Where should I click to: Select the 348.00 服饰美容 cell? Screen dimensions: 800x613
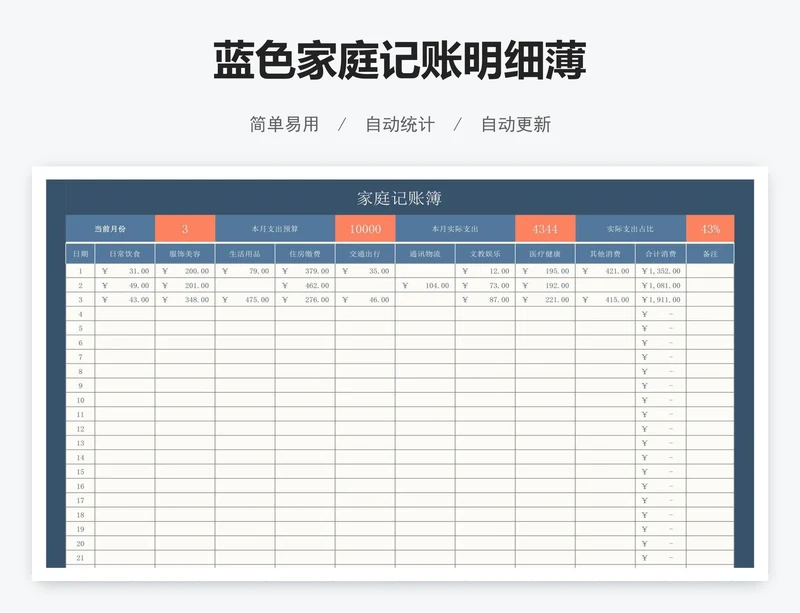coord(185,300)
